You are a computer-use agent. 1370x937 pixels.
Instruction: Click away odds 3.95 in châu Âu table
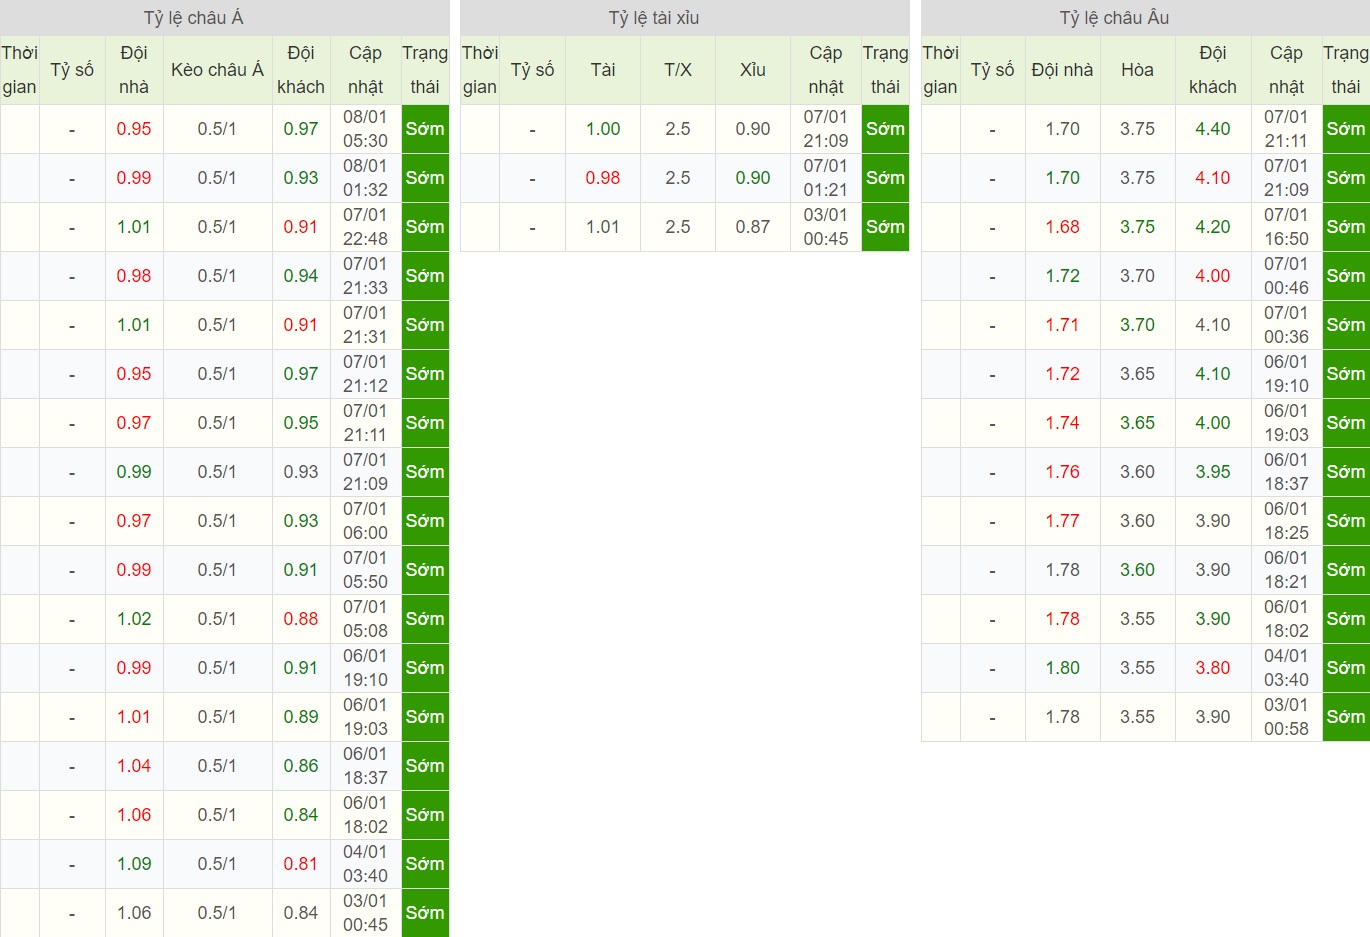click(1213, 472)
